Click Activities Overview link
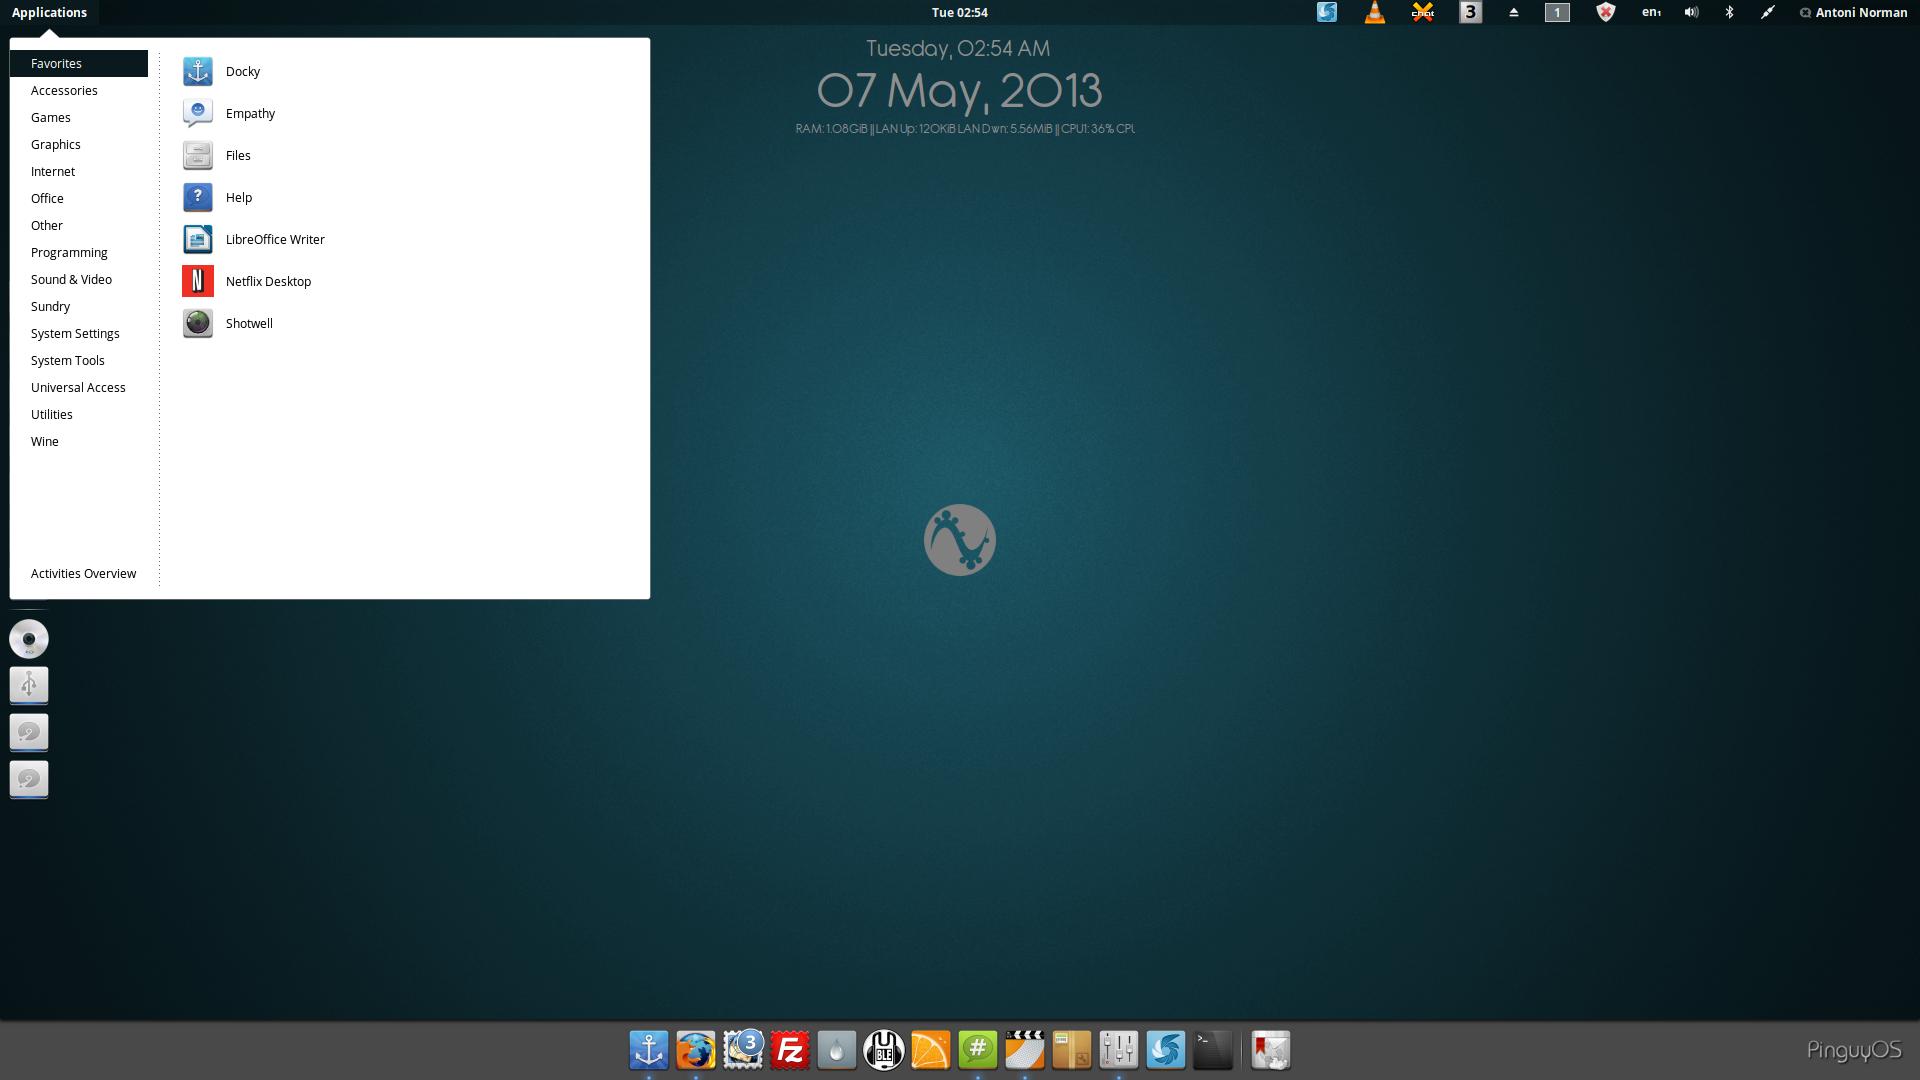The image size is (1920, 1080). pyautogui.click(x=83, y=573)
